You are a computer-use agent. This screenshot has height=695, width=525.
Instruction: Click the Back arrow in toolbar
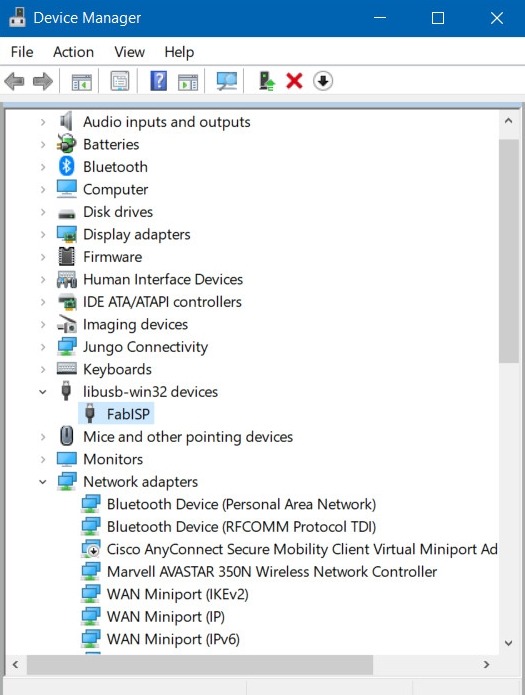(x=14, y=81)
